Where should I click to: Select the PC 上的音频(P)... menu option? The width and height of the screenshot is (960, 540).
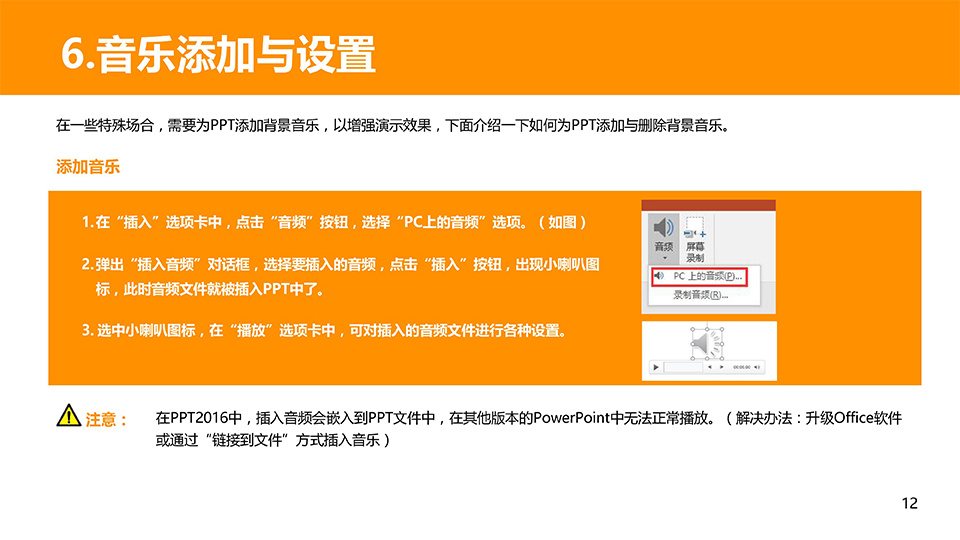coord(707,275)
